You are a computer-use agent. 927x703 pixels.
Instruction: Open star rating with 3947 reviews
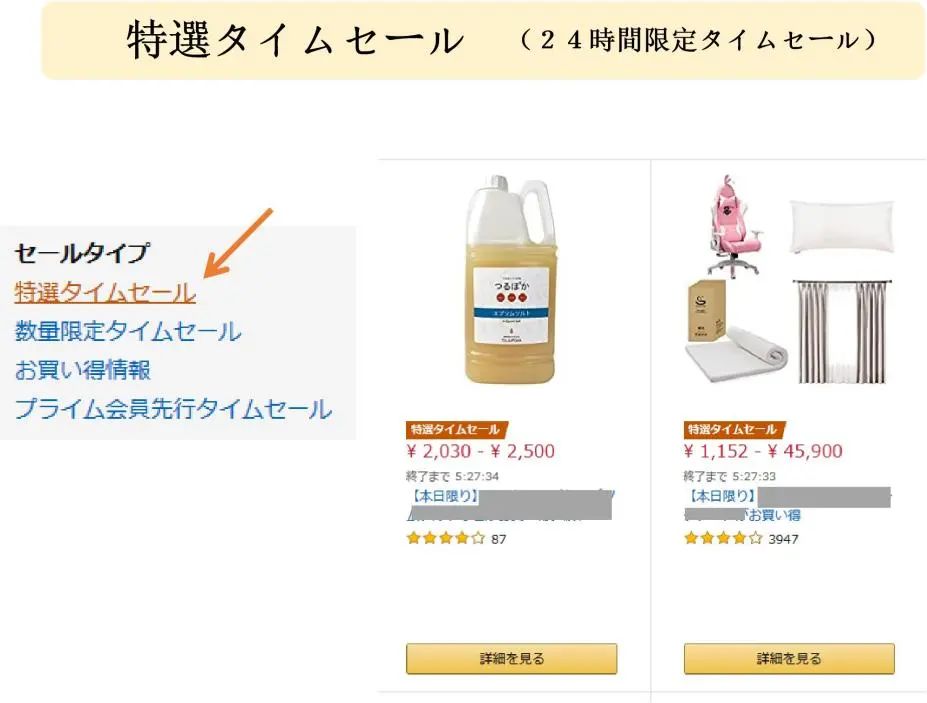tap(723, 539)
